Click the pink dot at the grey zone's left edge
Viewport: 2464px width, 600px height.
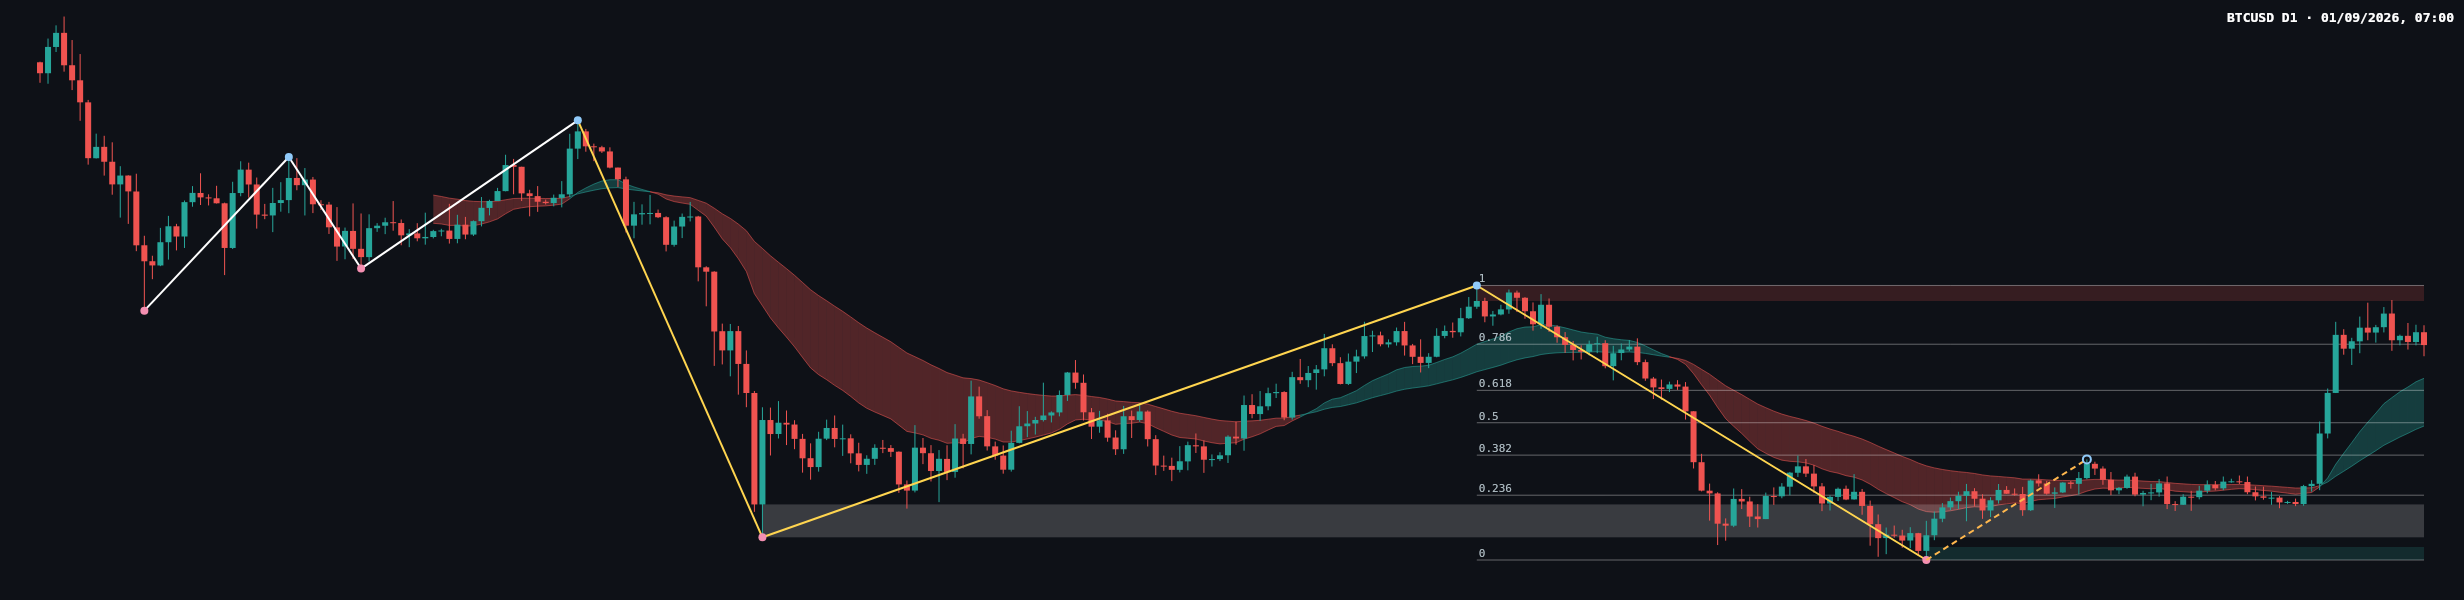coord(762,537)
